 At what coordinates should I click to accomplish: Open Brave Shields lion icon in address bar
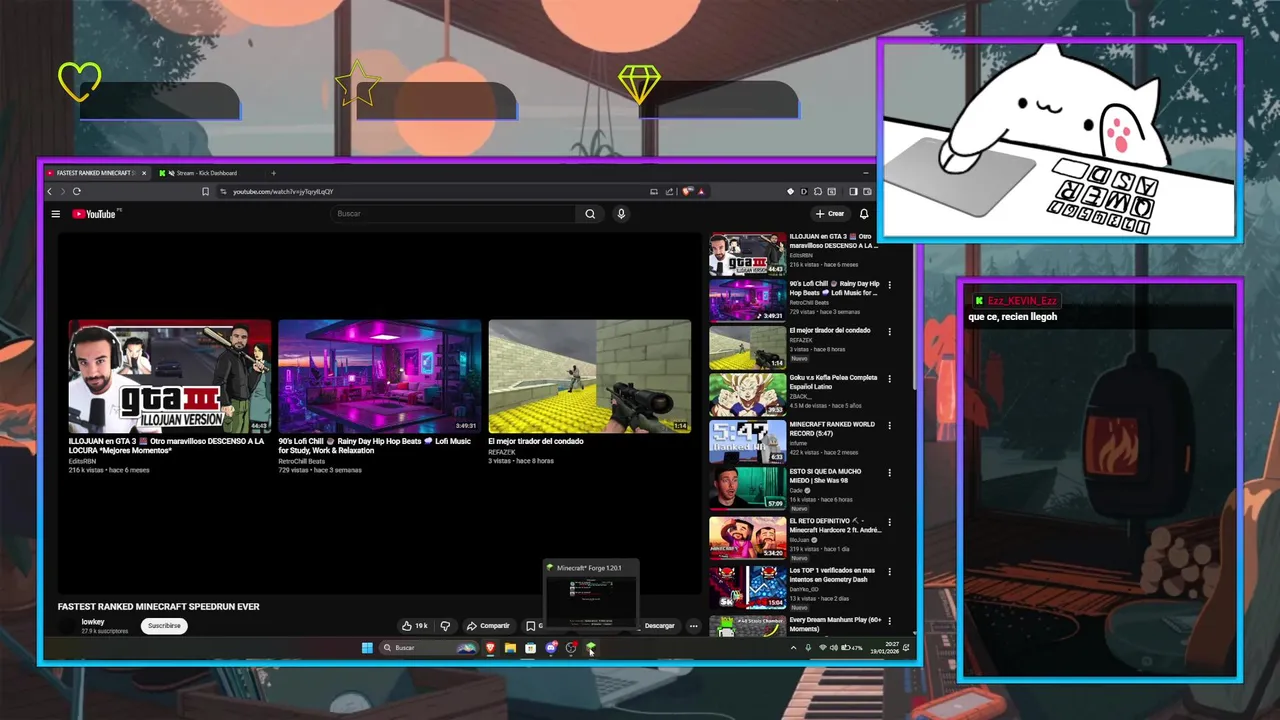click(687, 191)
